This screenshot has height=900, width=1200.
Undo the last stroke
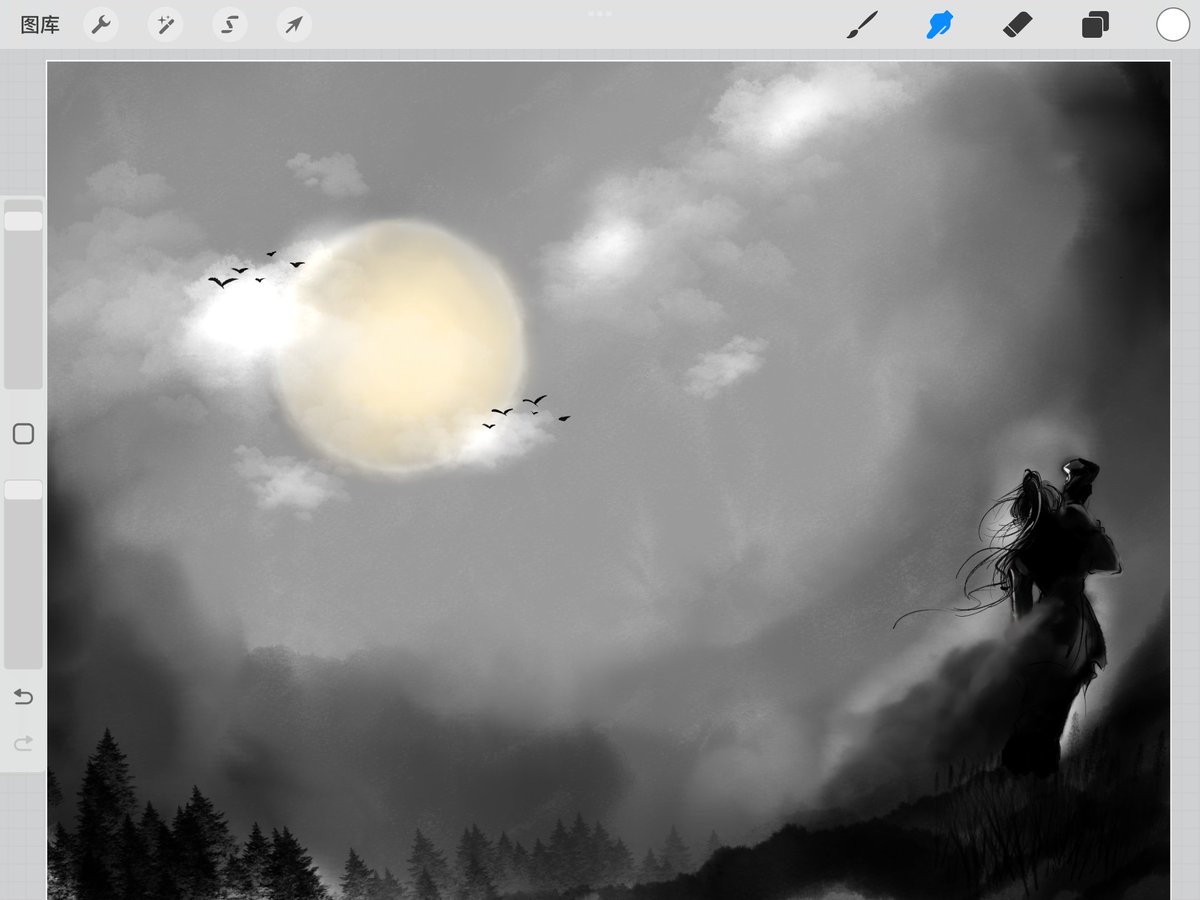point(23,697)
